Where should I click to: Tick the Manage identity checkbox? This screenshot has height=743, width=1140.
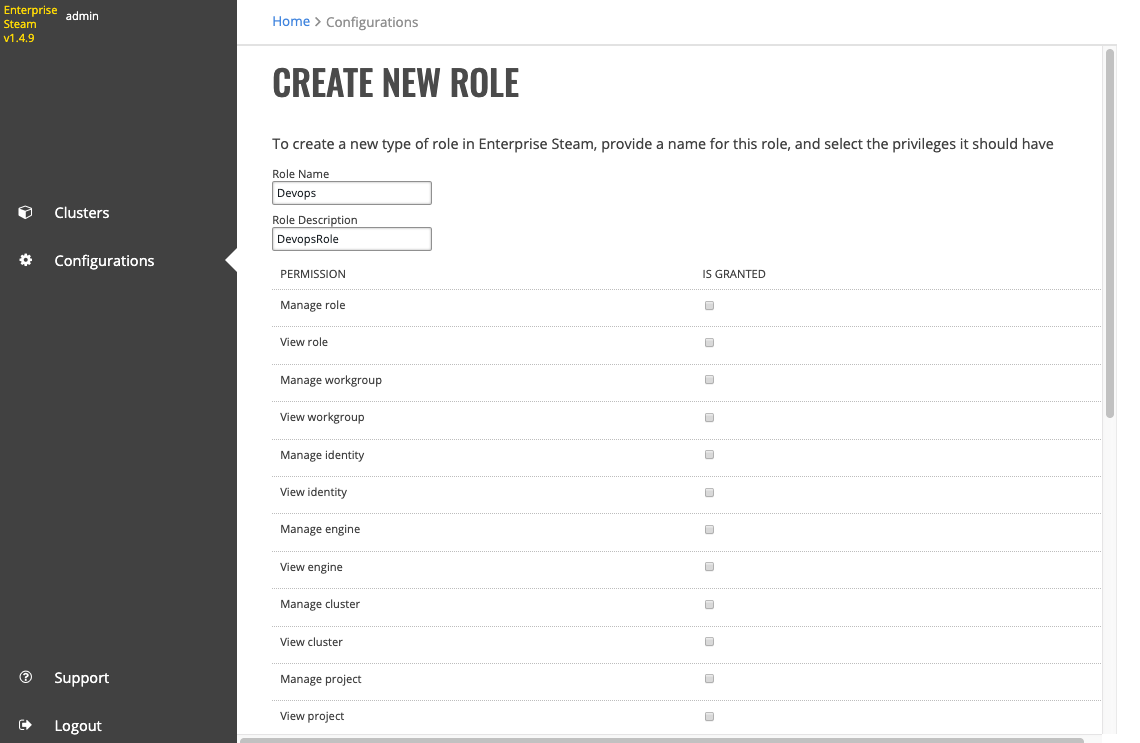[709, 454]
